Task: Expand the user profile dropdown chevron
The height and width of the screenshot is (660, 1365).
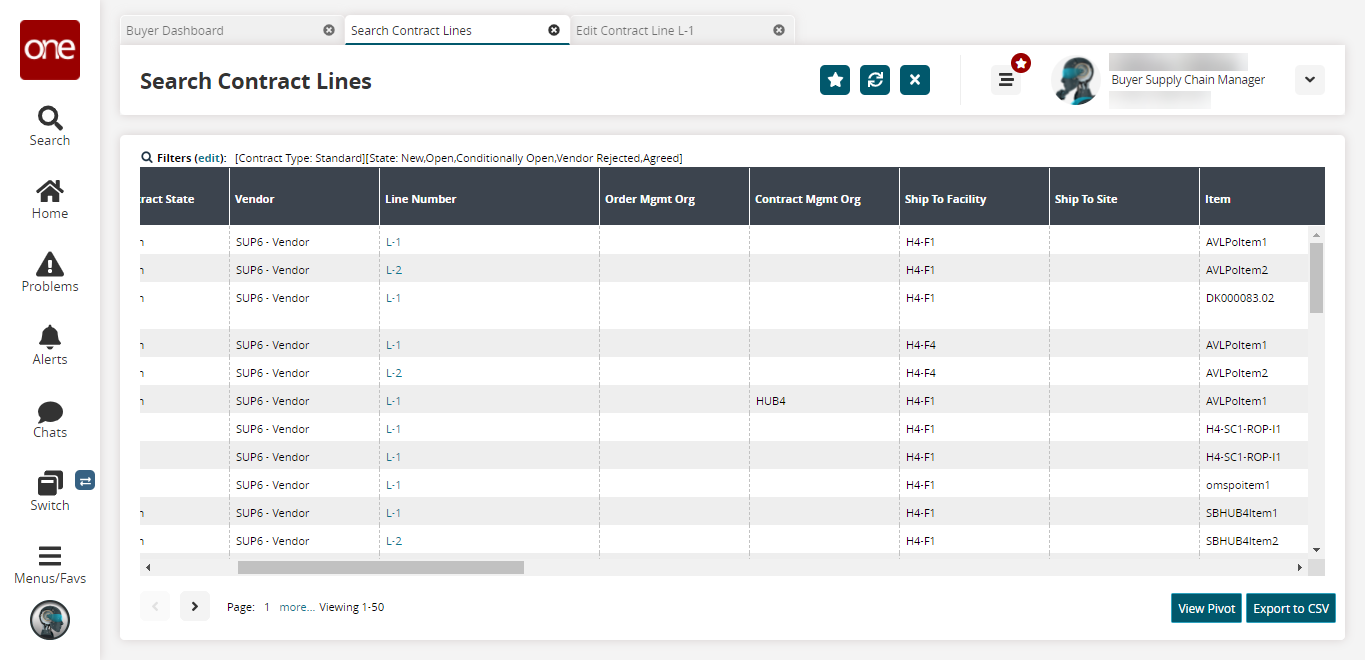Action: (1309, 80)
